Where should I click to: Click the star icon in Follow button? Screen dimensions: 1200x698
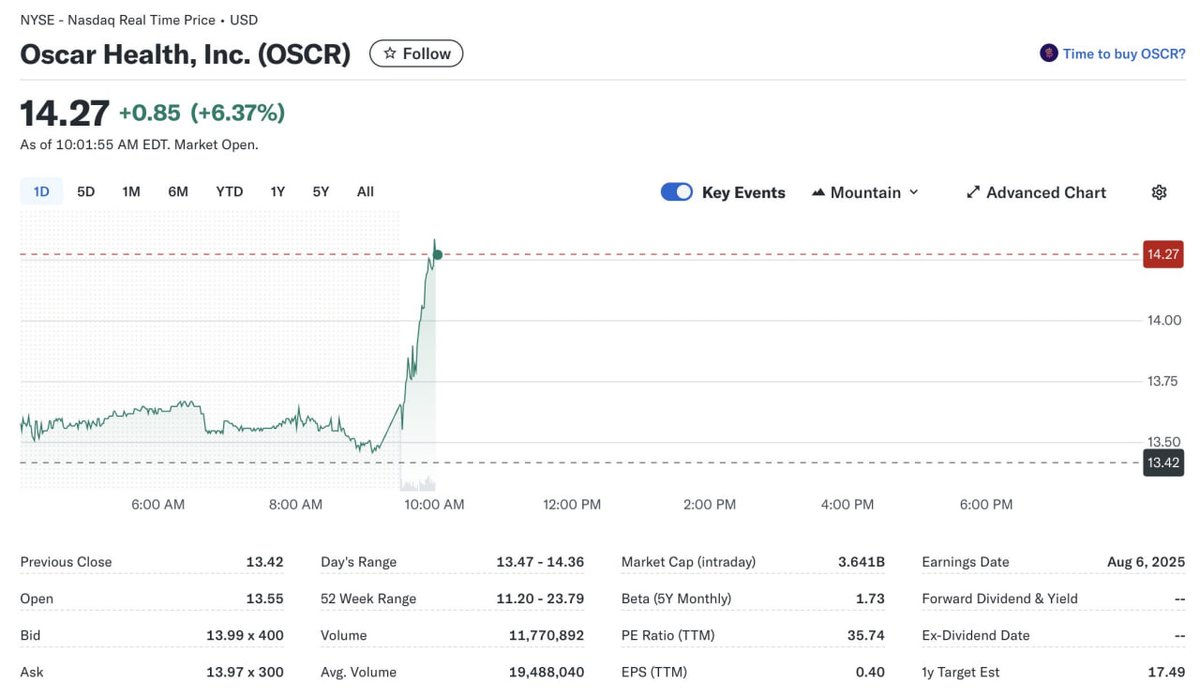pyautogui.click(x=390, y=54)
